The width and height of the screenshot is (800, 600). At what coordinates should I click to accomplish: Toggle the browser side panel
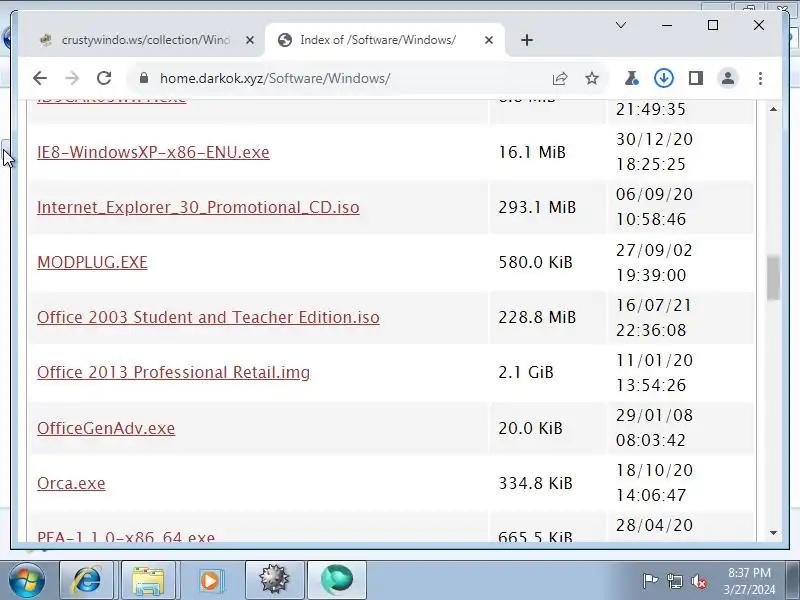696,79
